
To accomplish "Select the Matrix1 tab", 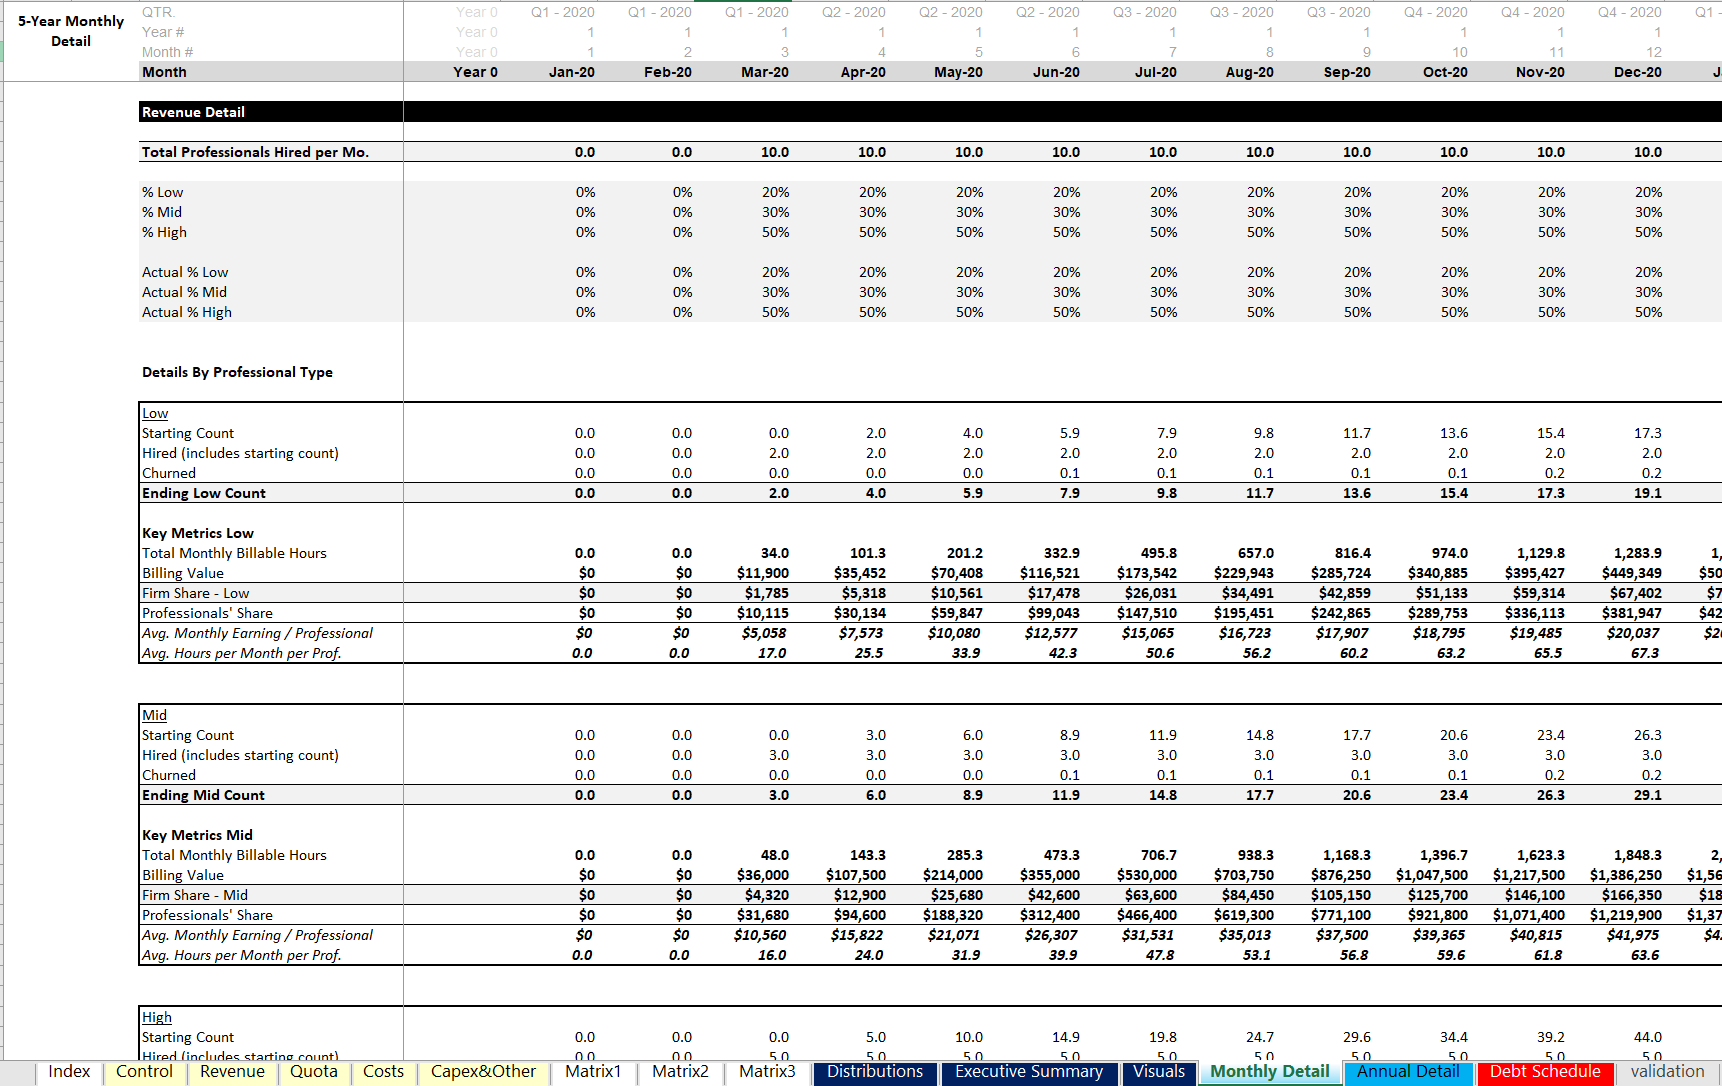I will tap(592, 1072).
